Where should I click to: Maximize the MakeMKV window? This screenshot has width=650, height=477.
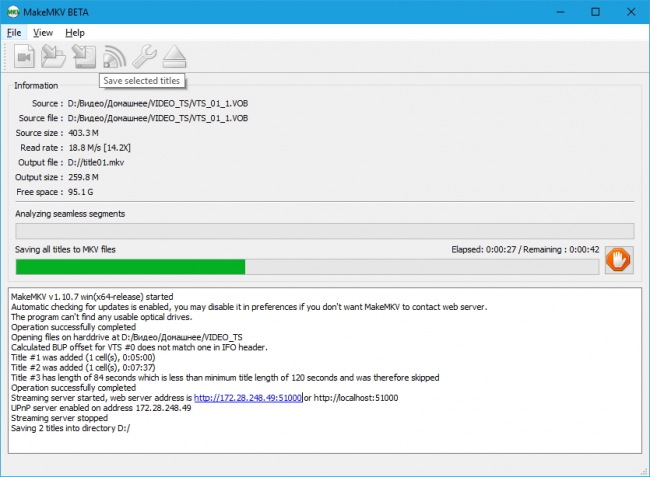click(595, 12)
